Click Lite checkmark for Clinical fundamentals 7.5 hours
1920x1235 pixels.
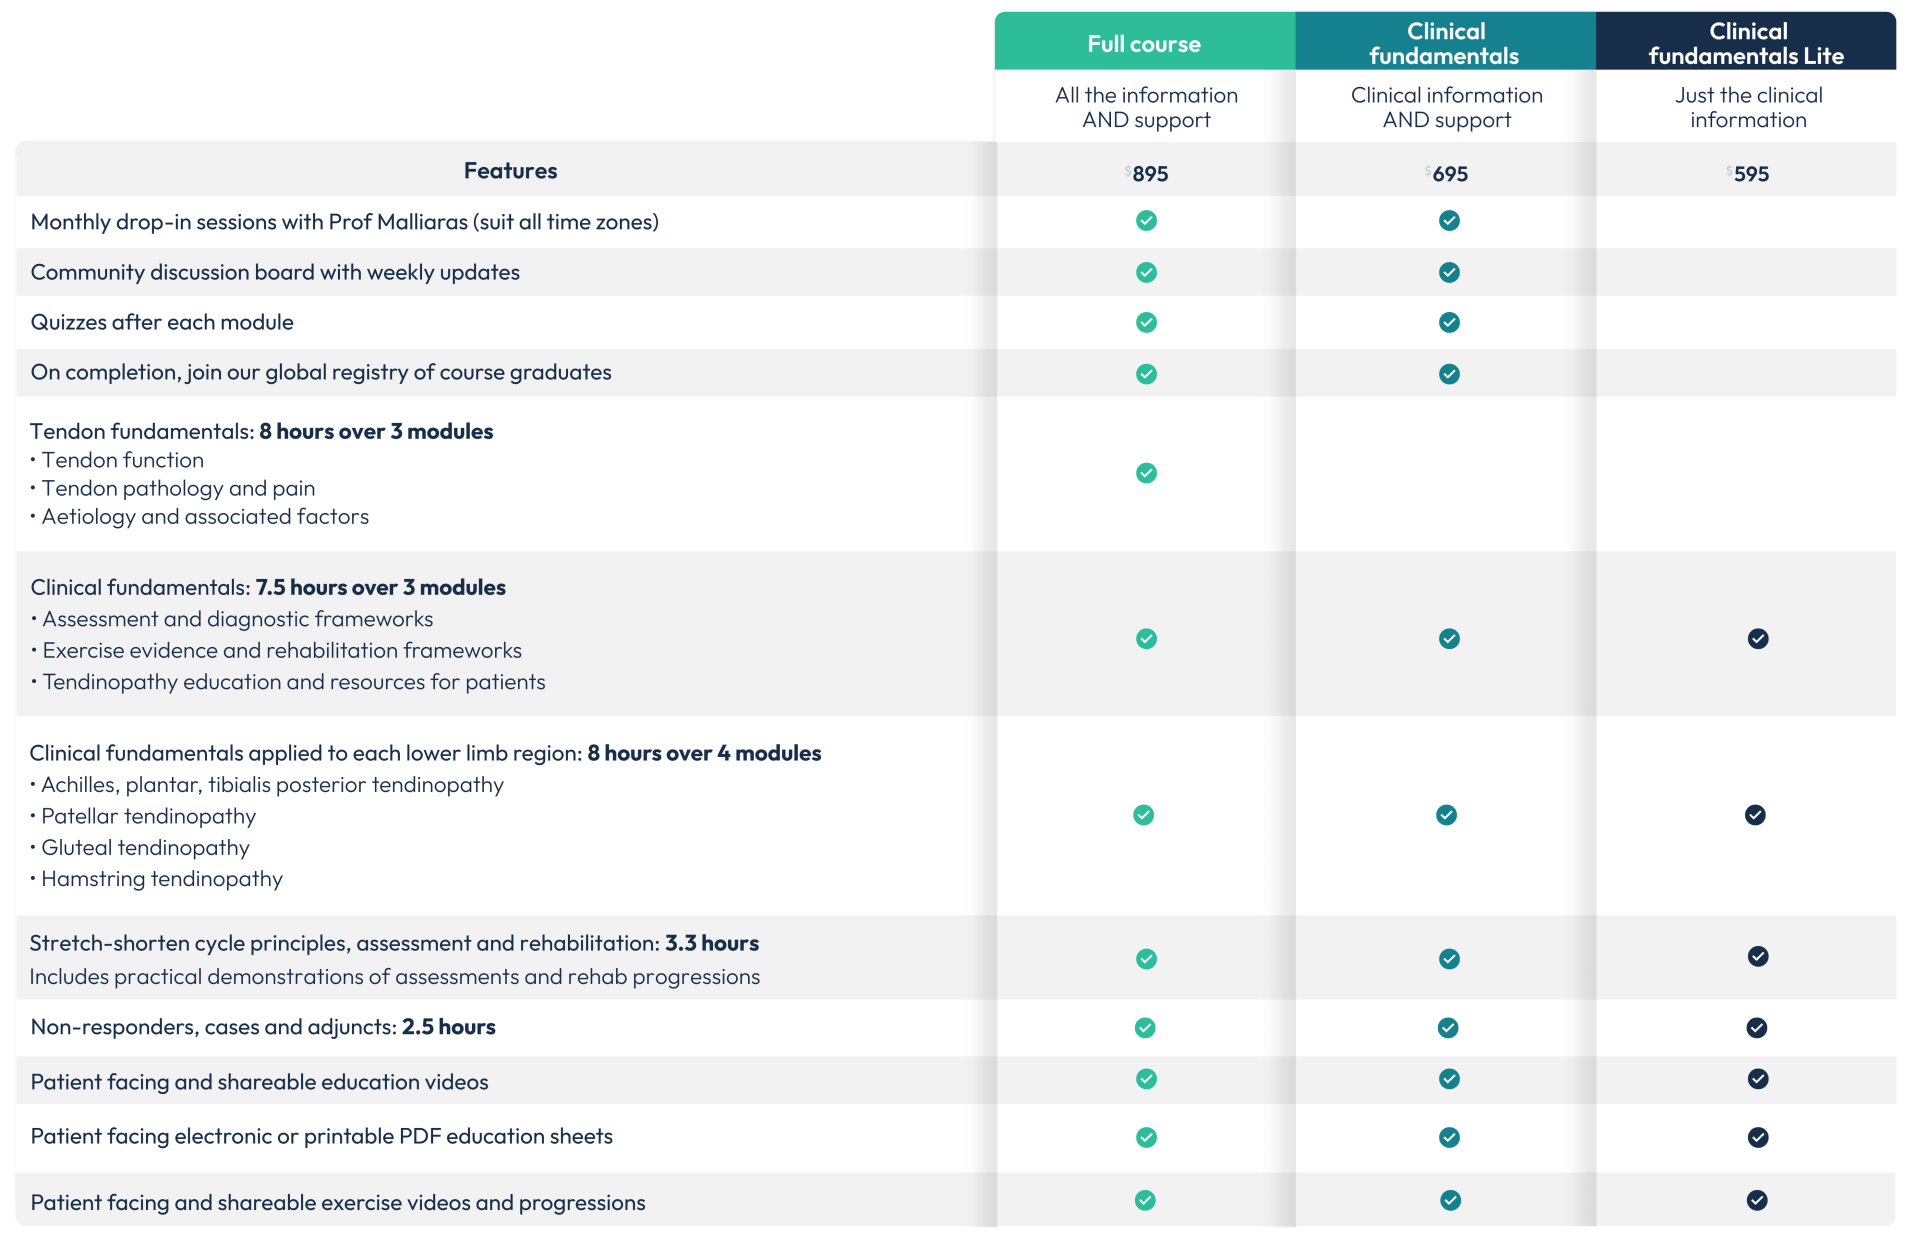coord(1757,639)
